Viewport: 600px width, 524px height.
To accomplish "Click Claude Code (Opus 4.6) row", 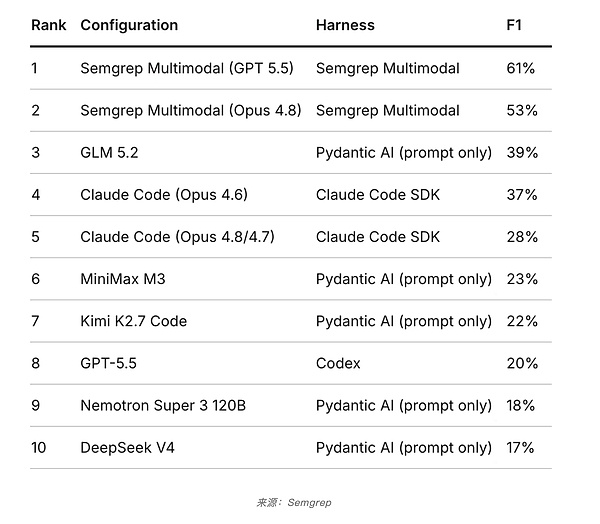I will [291, 195].
